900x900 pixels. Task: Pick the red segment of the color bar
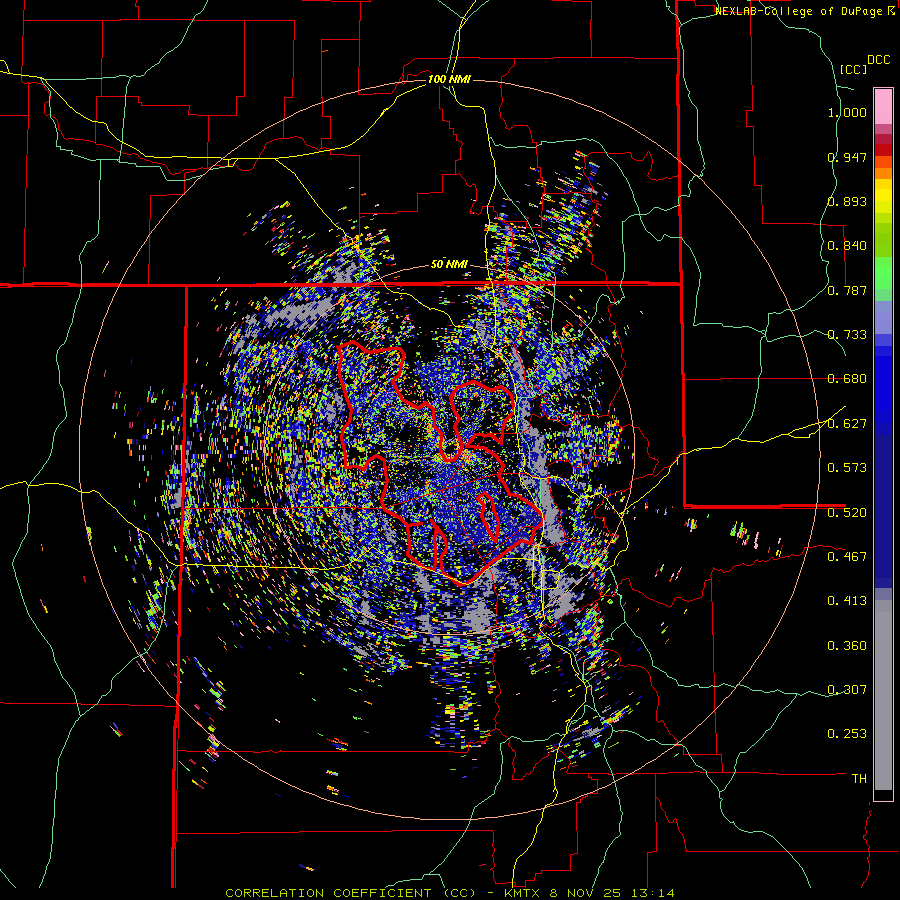pos(883,150)
